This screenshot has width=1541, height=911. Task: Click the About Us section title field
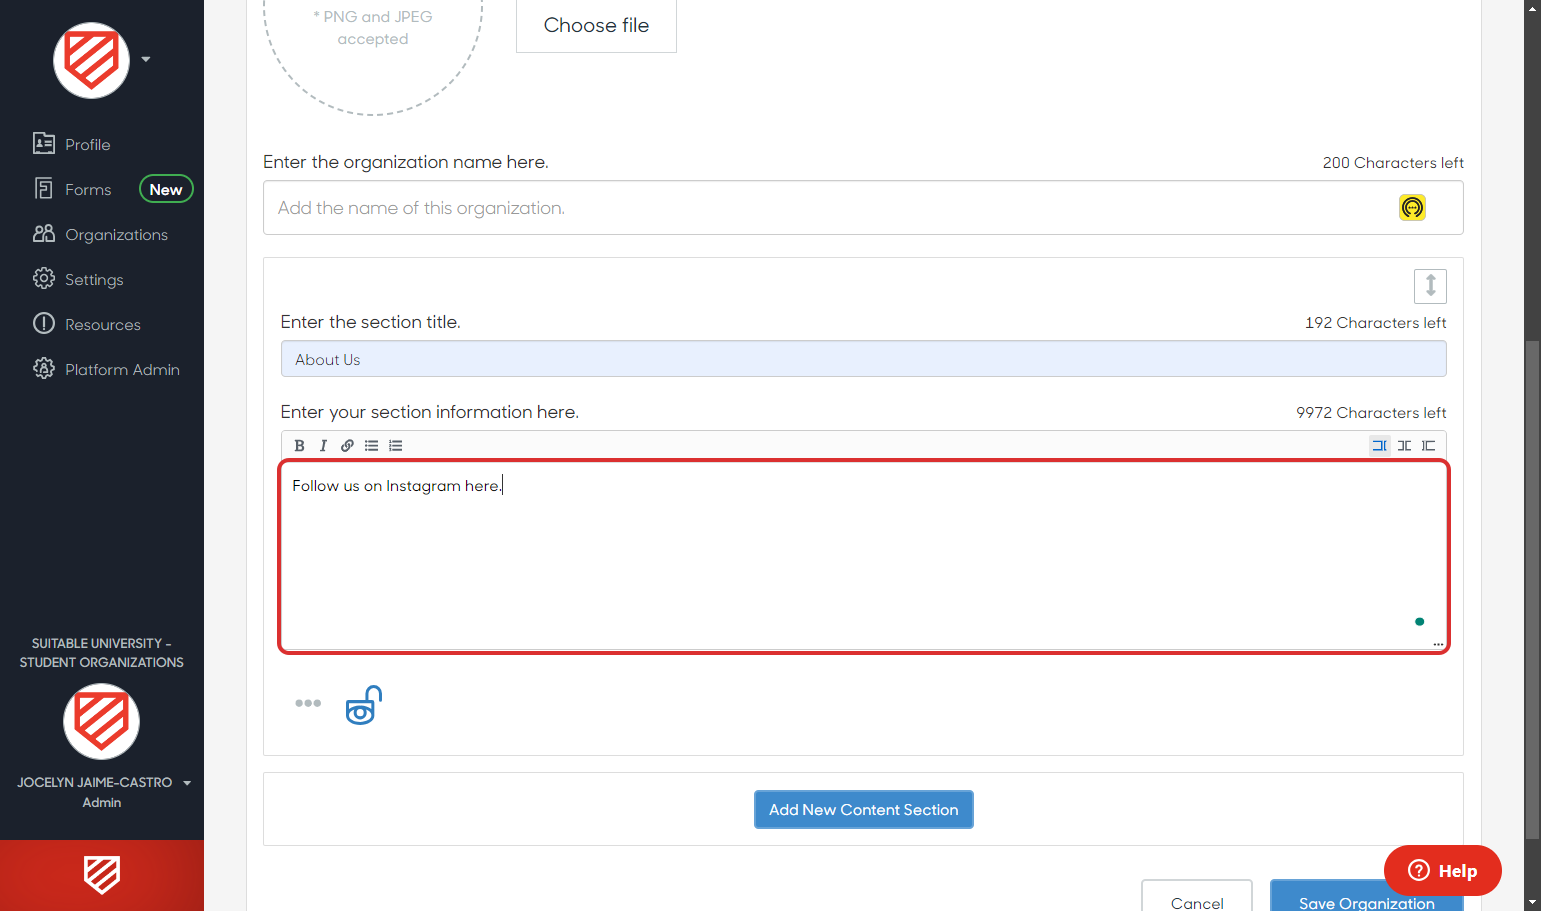point(863,358)
